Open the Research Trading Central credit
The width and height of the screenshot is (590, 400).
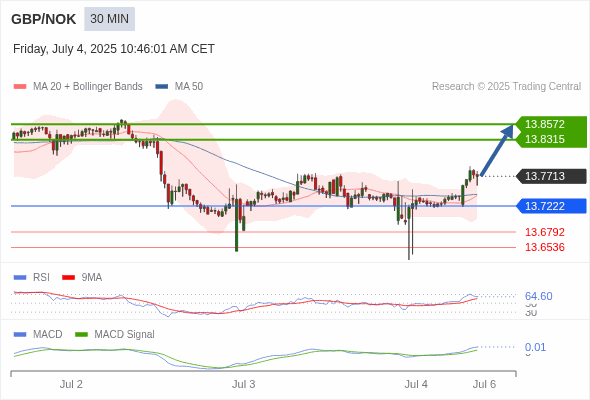coord(506,87)
